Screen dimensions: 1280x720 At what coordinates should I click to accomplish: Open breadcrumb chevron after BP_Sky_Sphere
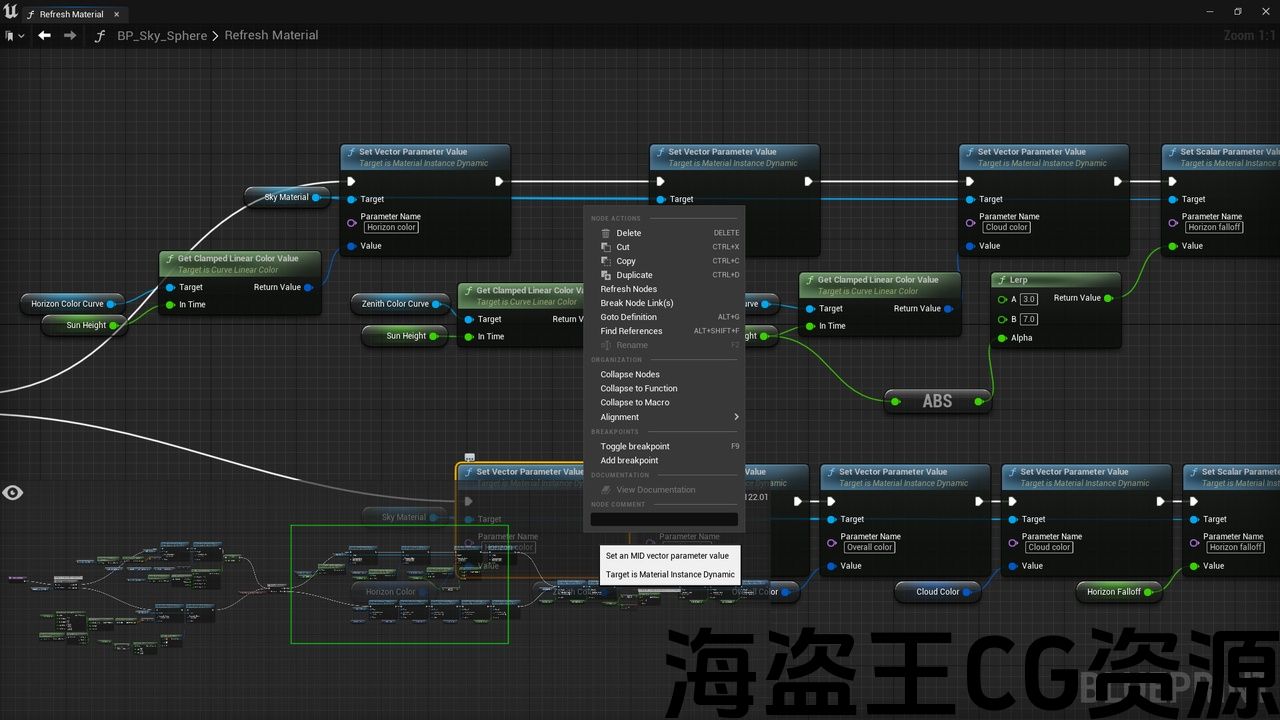click(x=216, y=36)
